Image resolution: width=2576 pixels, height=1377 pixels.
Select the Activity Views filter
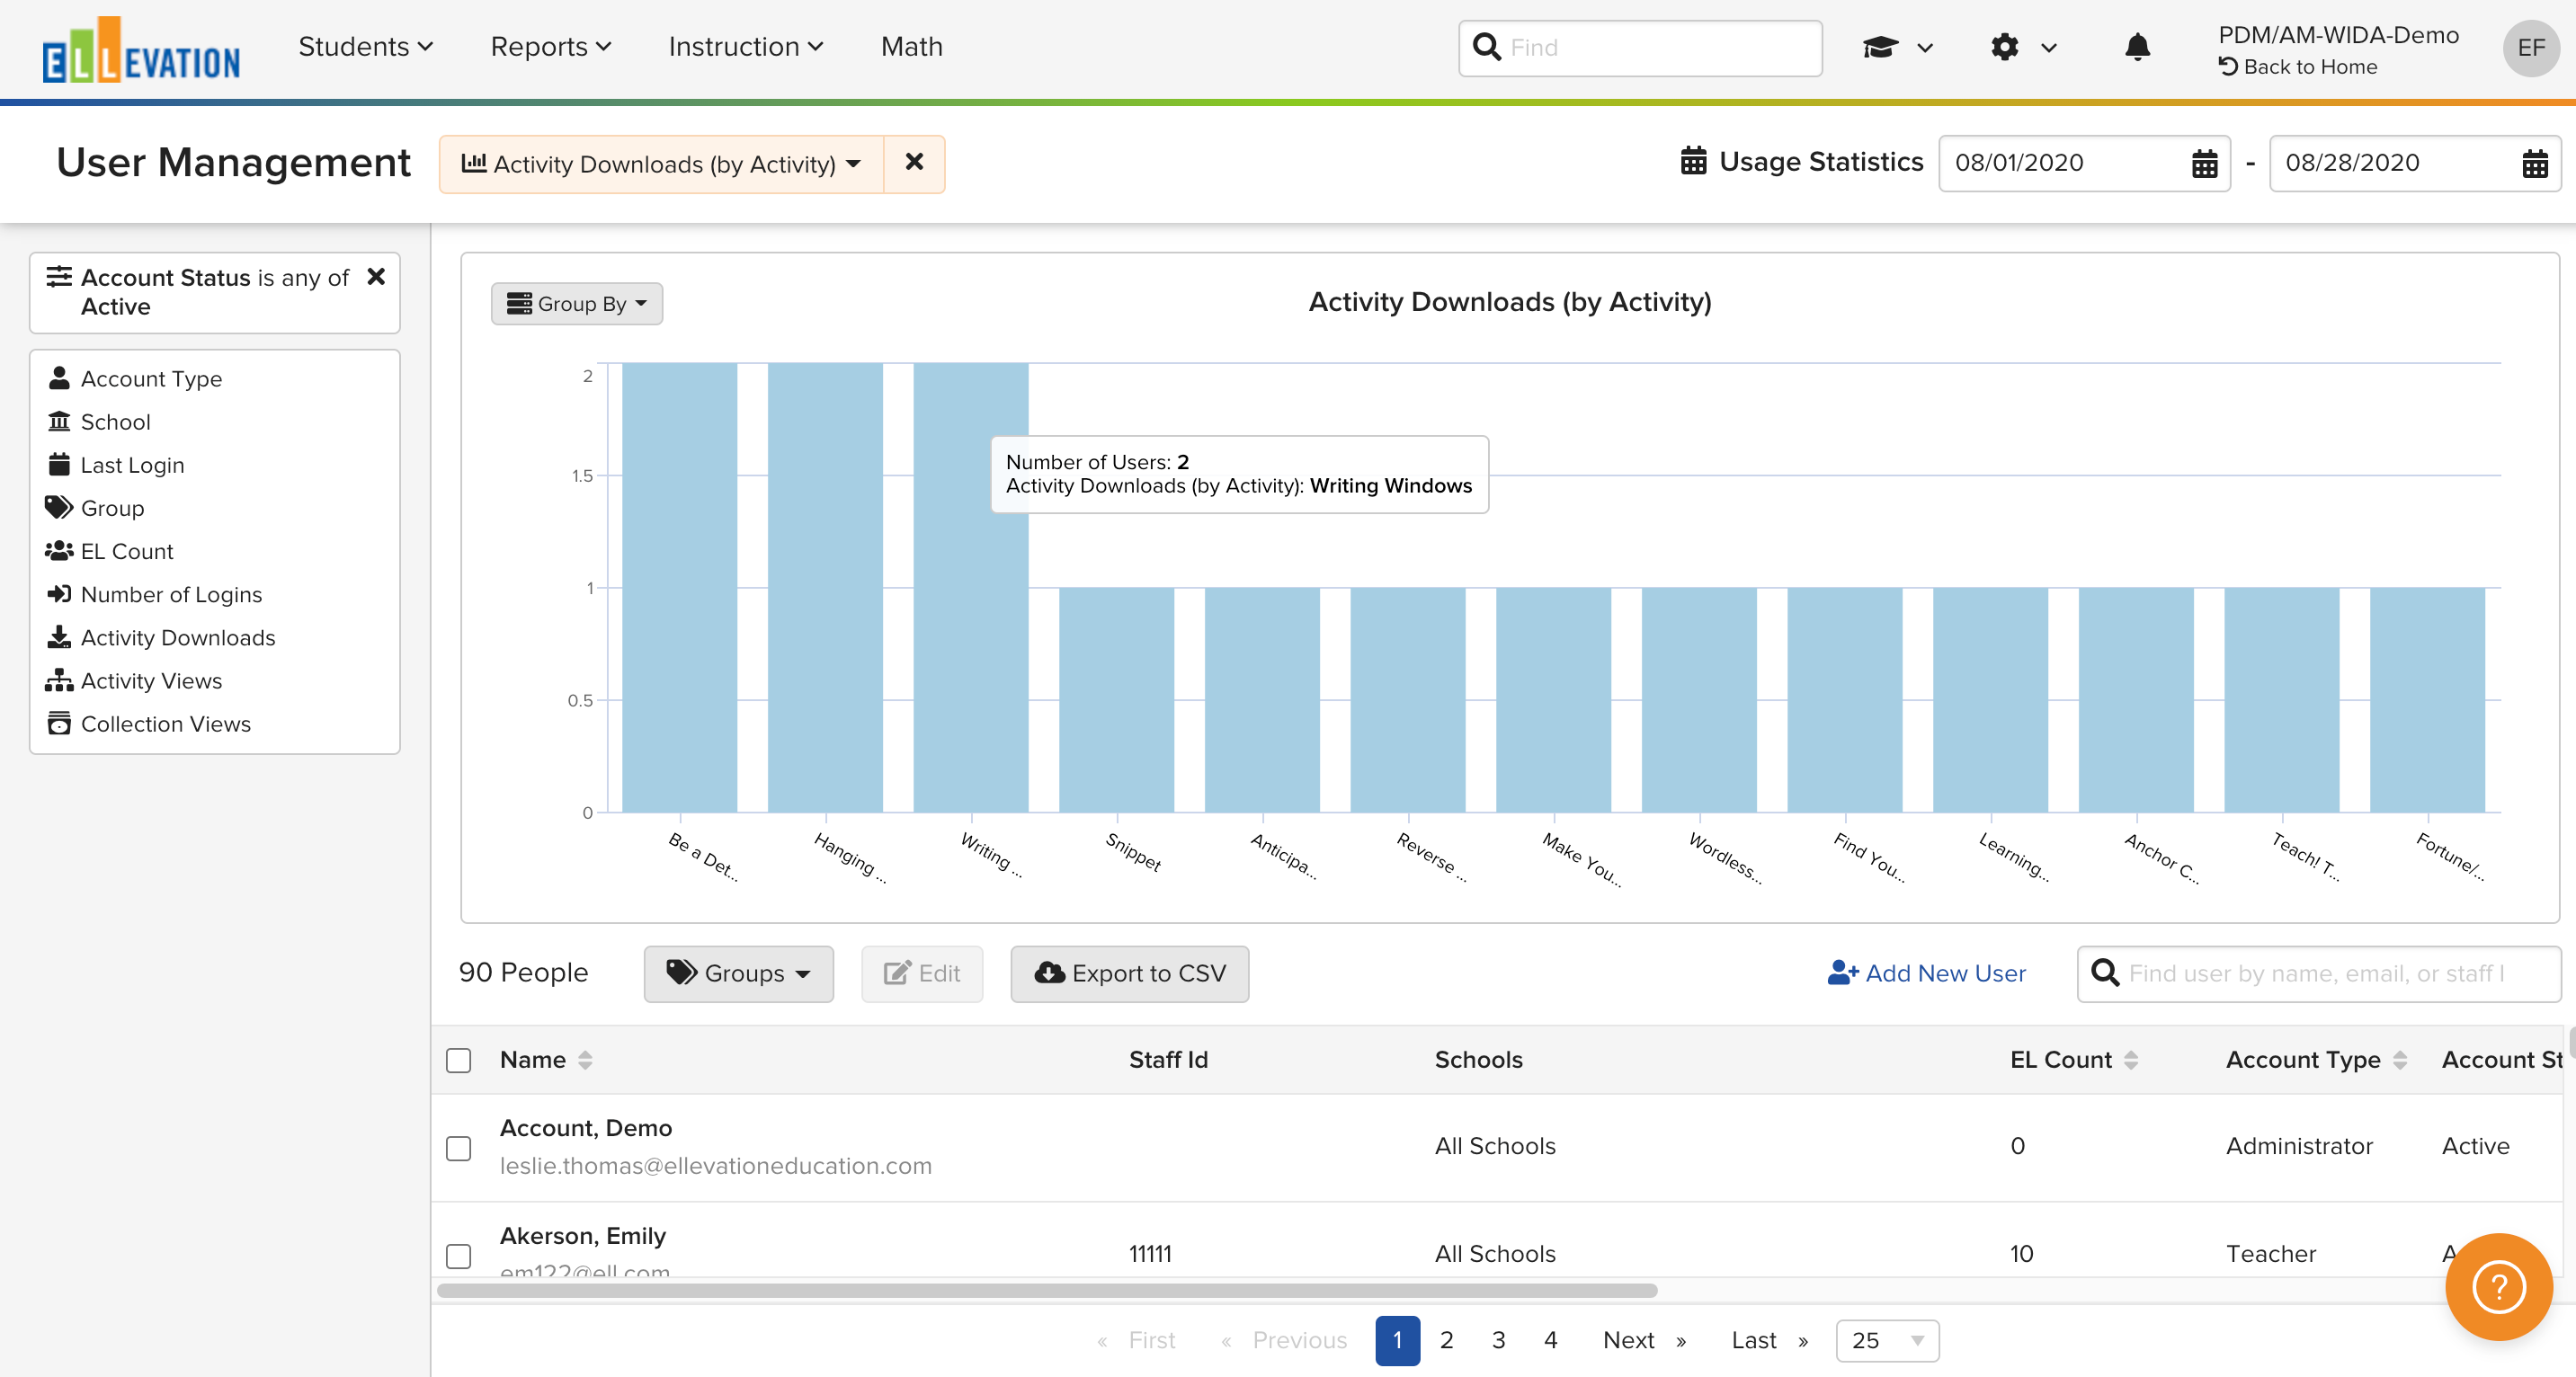point(151,680)
